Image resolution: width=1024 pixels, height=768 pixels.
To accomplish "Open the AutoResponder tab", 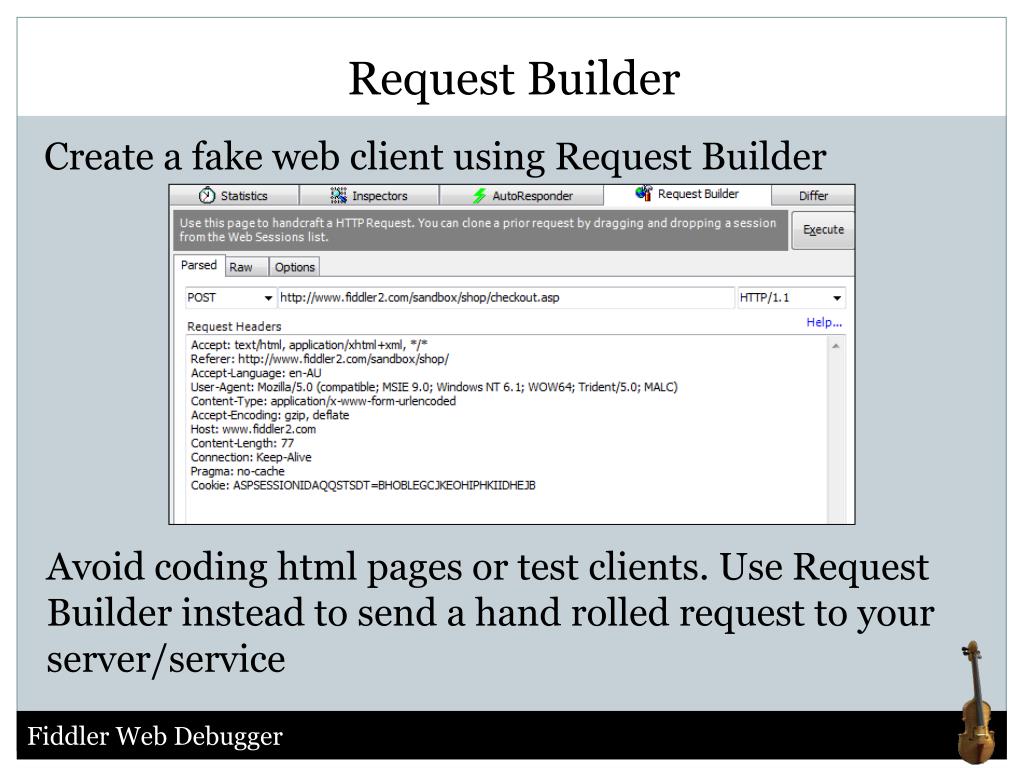I will (522, 195).
